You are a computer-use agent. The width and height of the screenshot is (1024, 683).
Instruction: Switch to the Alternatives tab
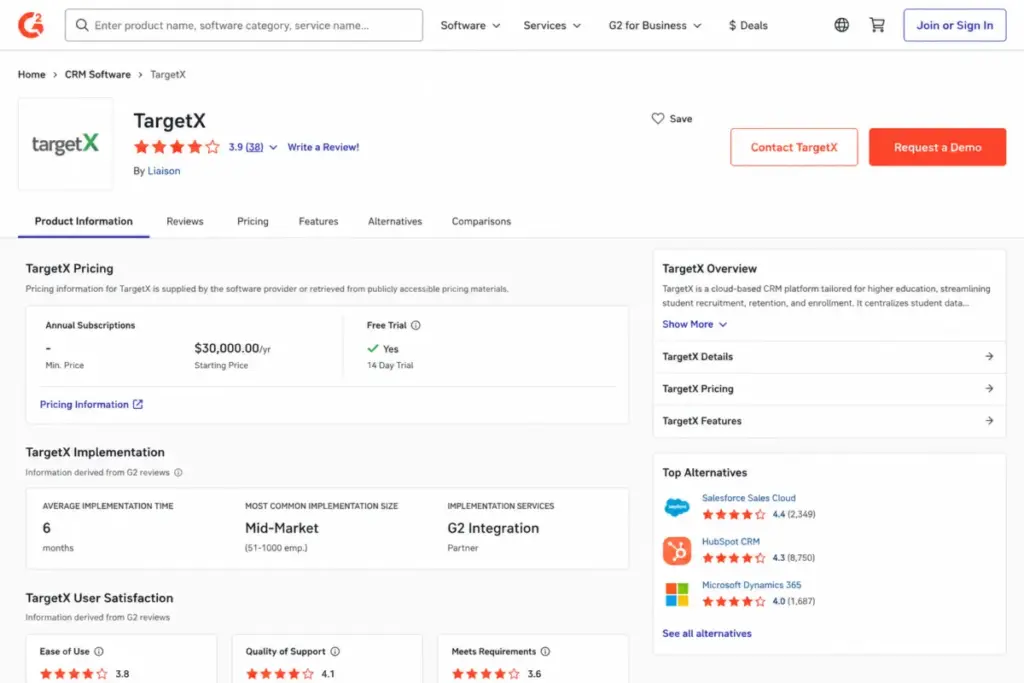(395, 221)
